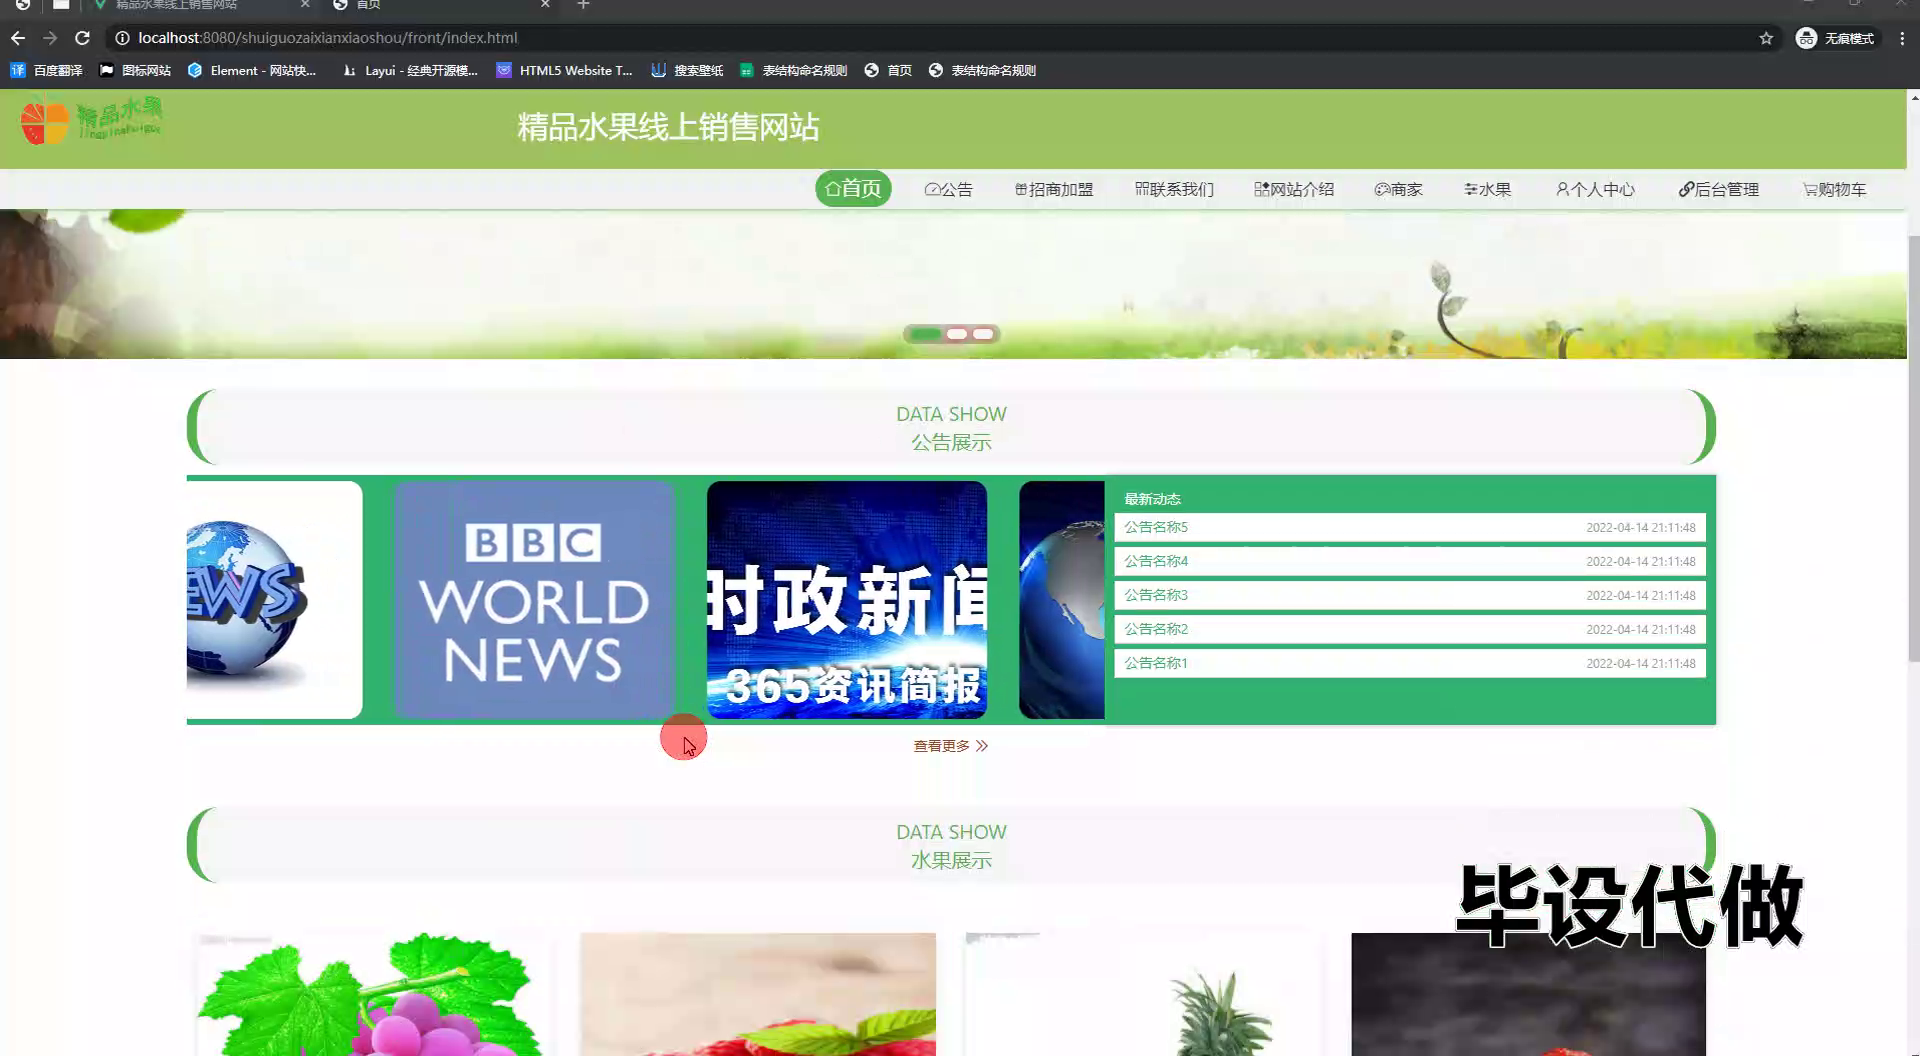Select the second carousel indicator dot
1920x1056 pixels.
click(x=957, y=334)
